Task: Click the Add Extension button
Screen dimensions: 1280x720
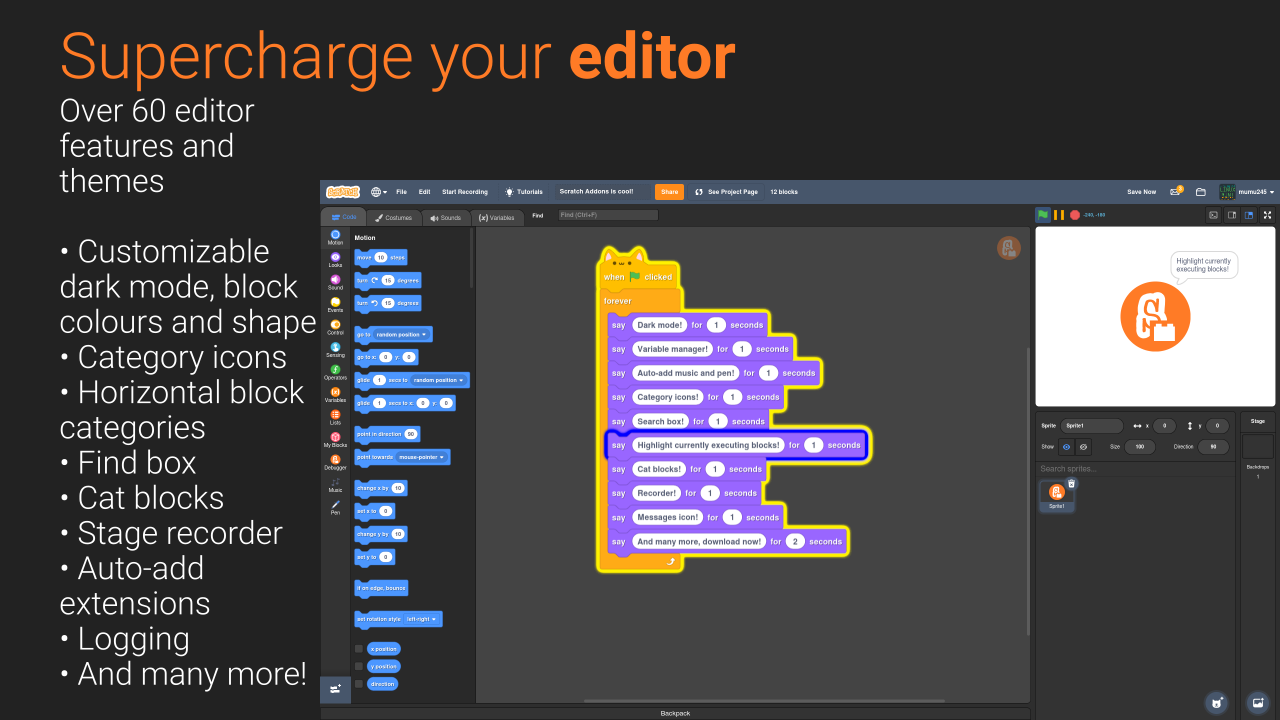Action: pos(335,689)
